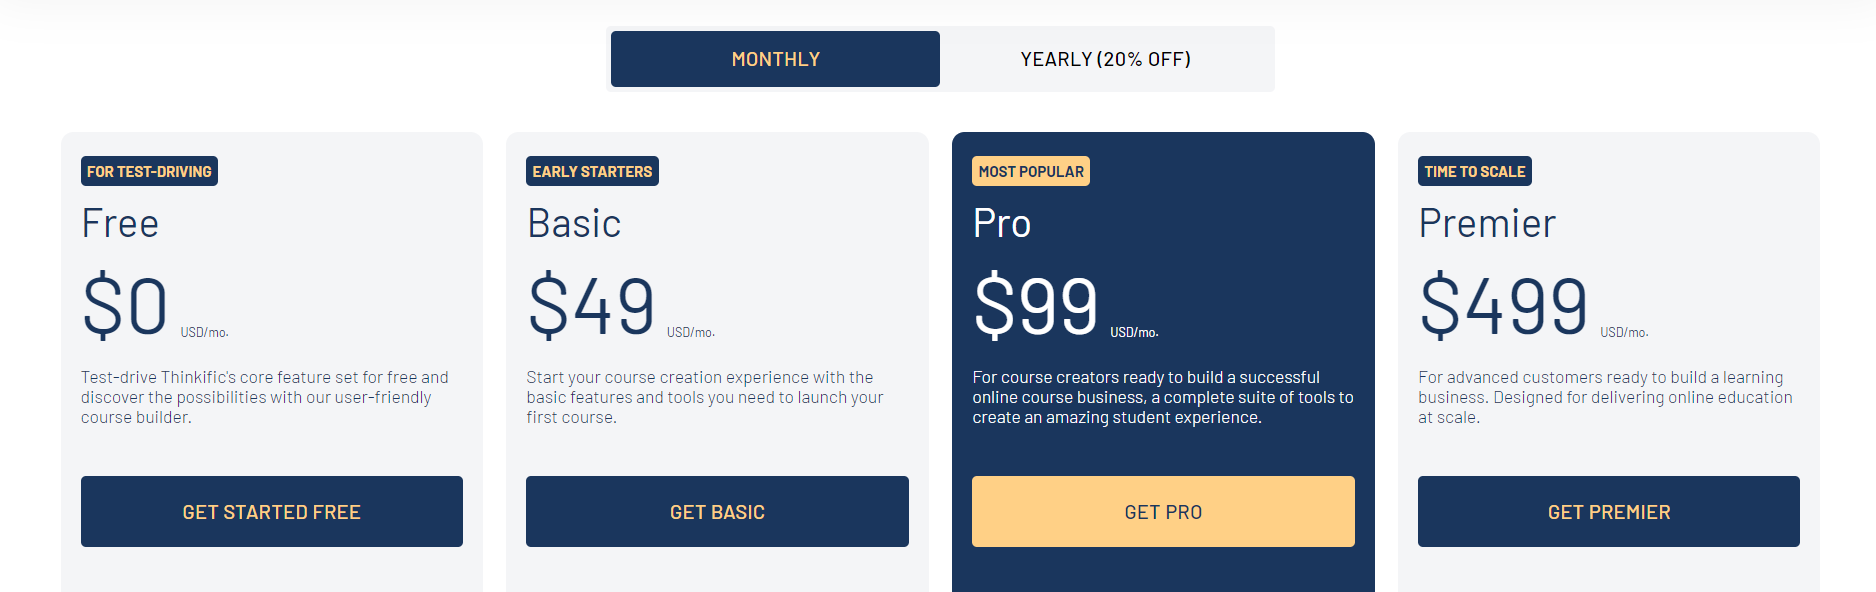This screenshot has height=592, width=1876.
Task: Click the $0 price text
Action: click(x=125, y=306)
